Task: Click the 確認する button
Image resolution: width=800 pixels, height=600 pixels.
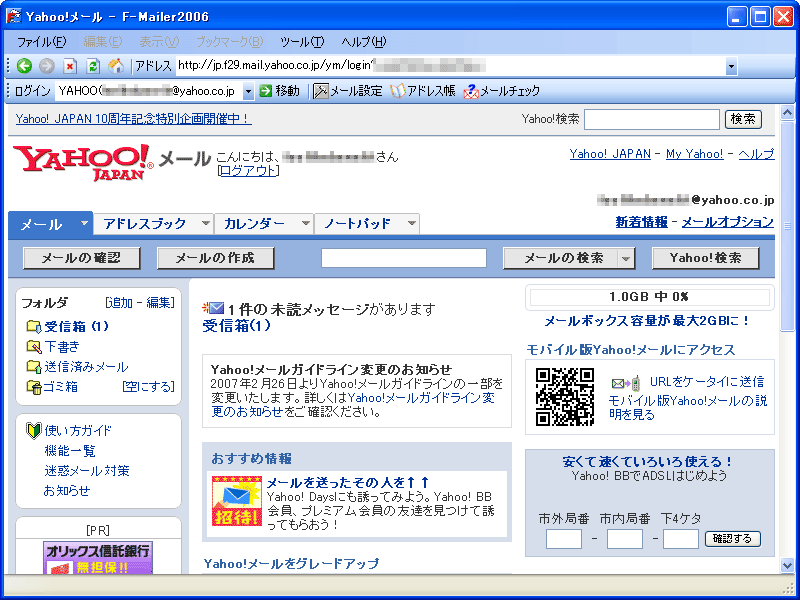Action: click(x=733, y=539)
